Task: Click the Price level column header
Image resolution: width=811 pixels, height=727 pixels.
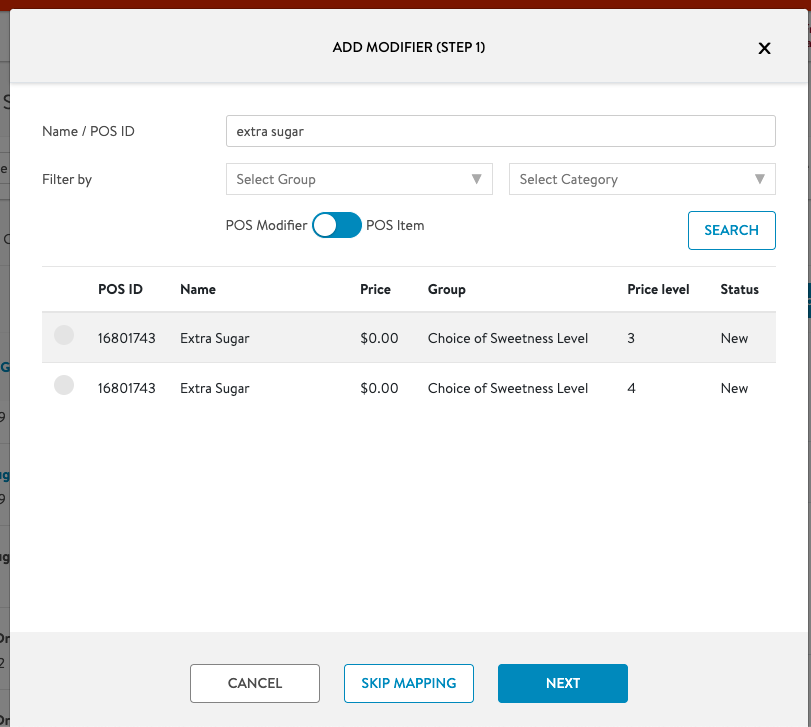Action: point(658,290)
